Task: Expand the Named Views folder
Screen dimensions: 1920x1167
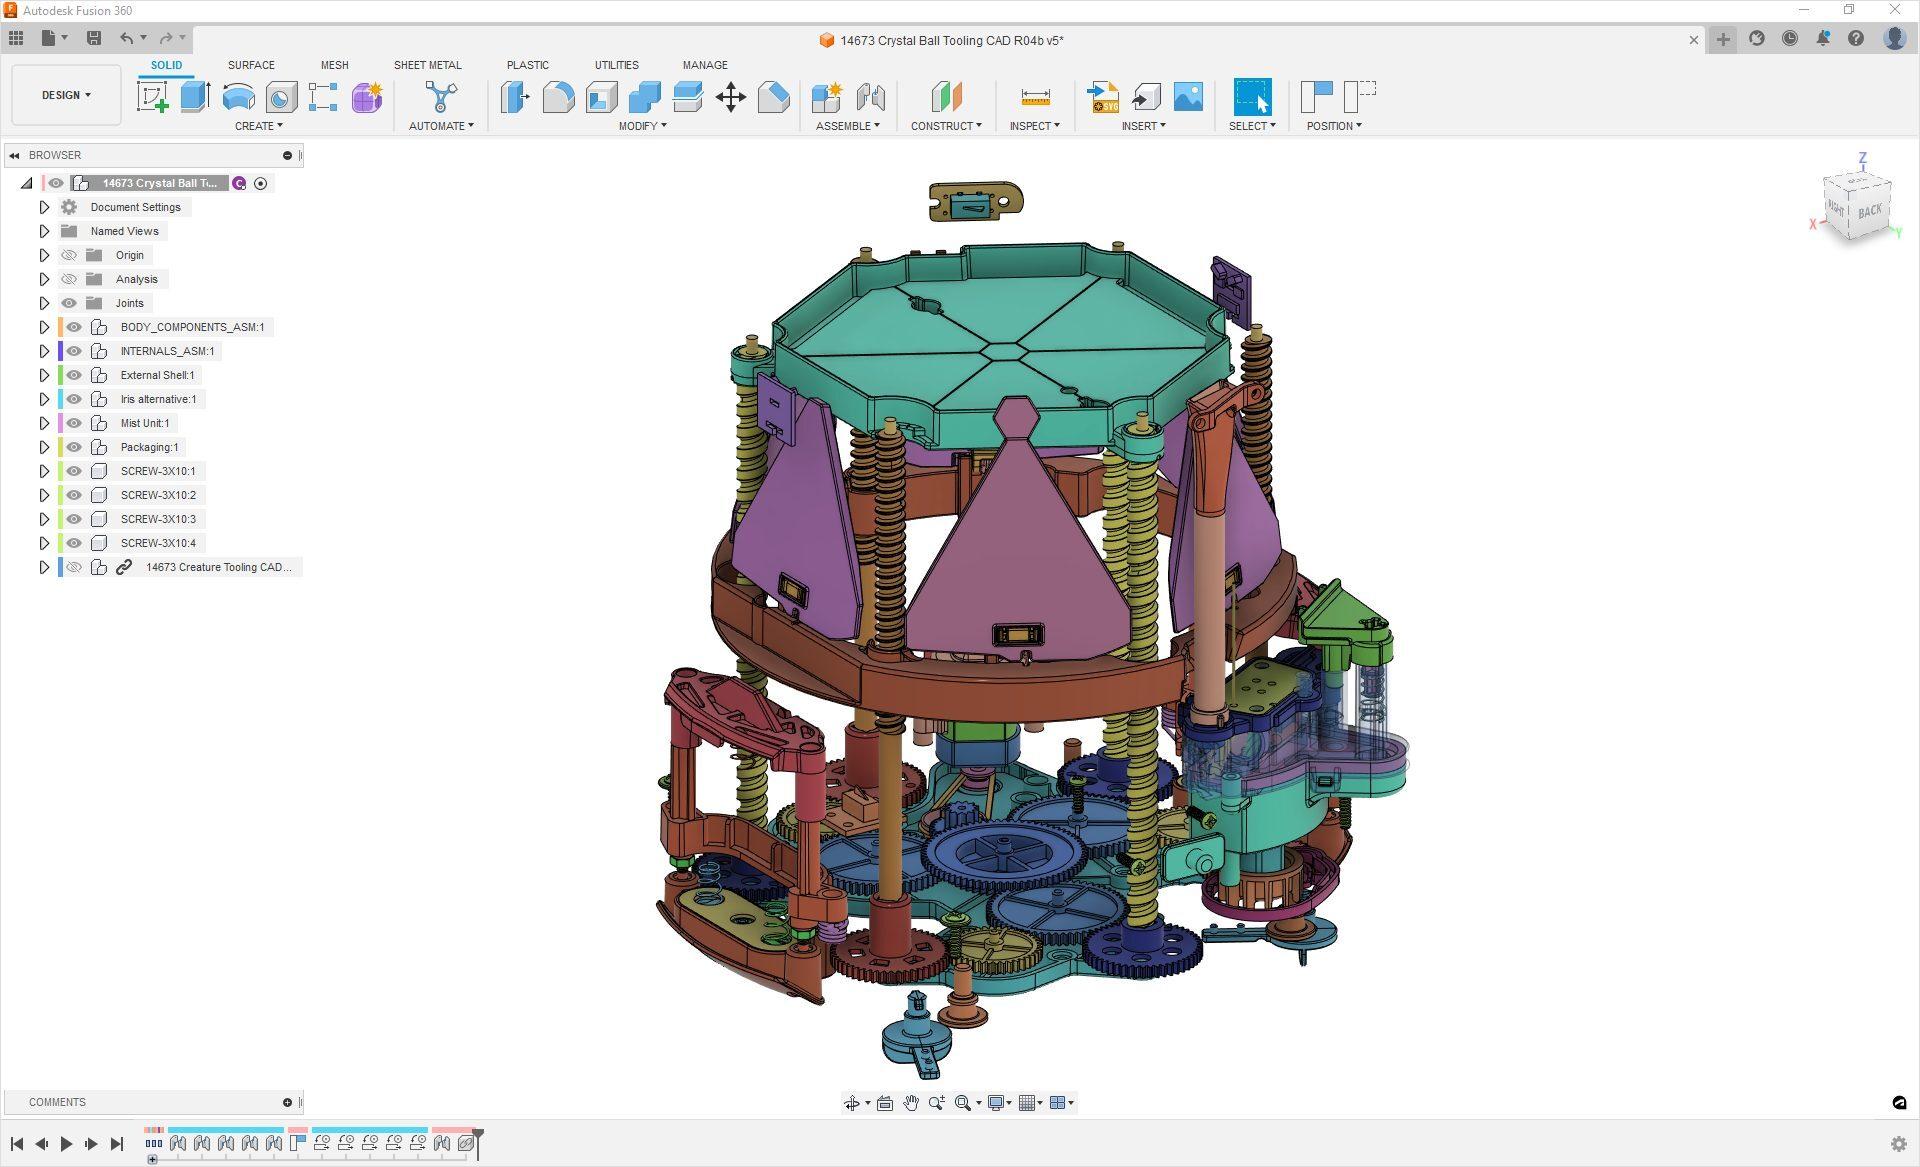Action: [x=43, y=230]
